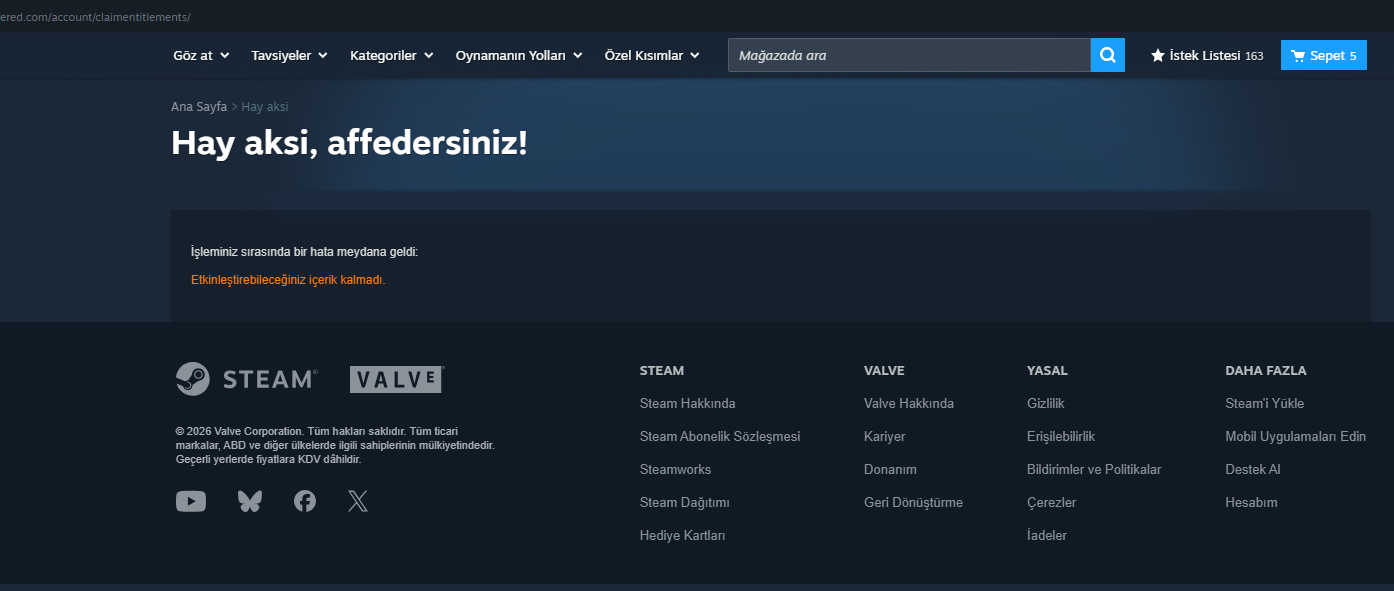Open Mobil Uygulamaları Edin link

(x=1295, y=436)
